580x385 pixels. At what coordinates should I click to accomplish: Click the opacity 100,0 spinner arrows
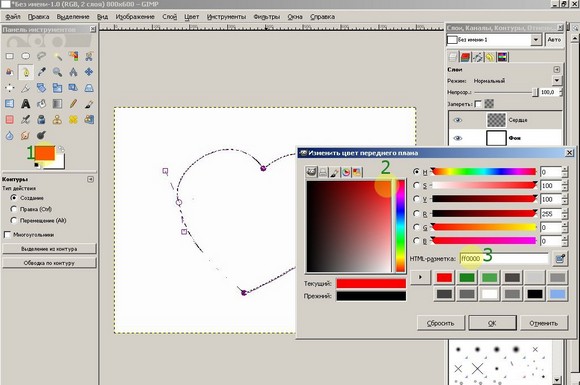click(561, 92)
